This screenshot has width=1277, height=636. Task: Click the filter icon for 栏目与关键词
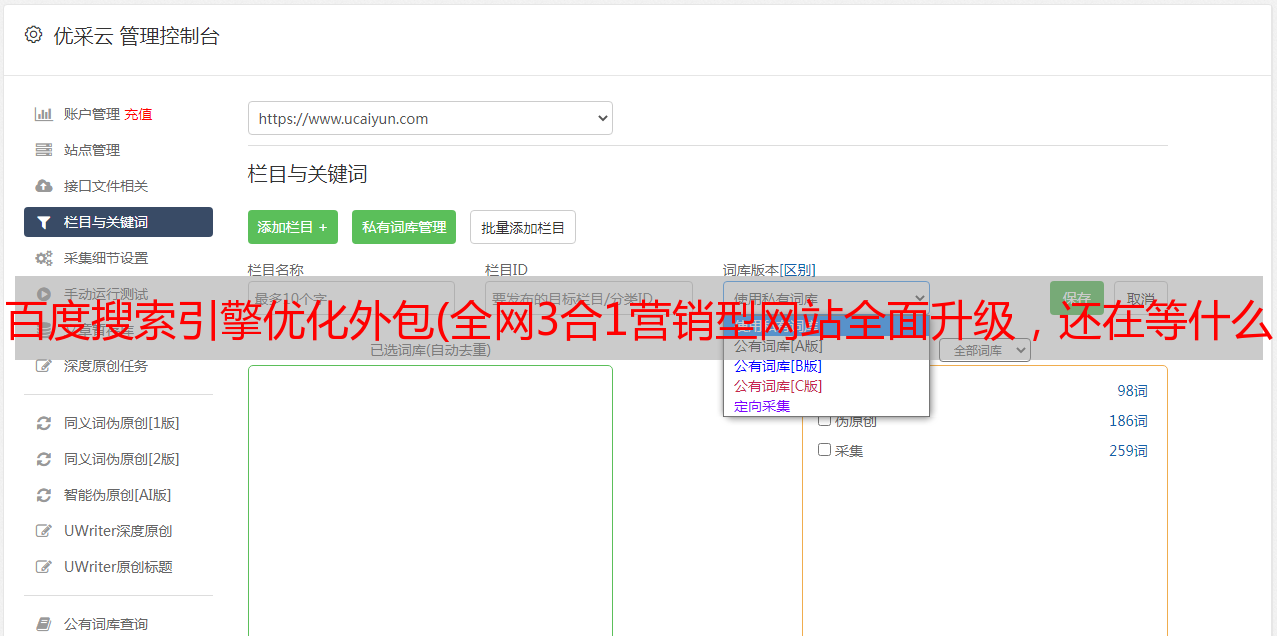(44, 222)
